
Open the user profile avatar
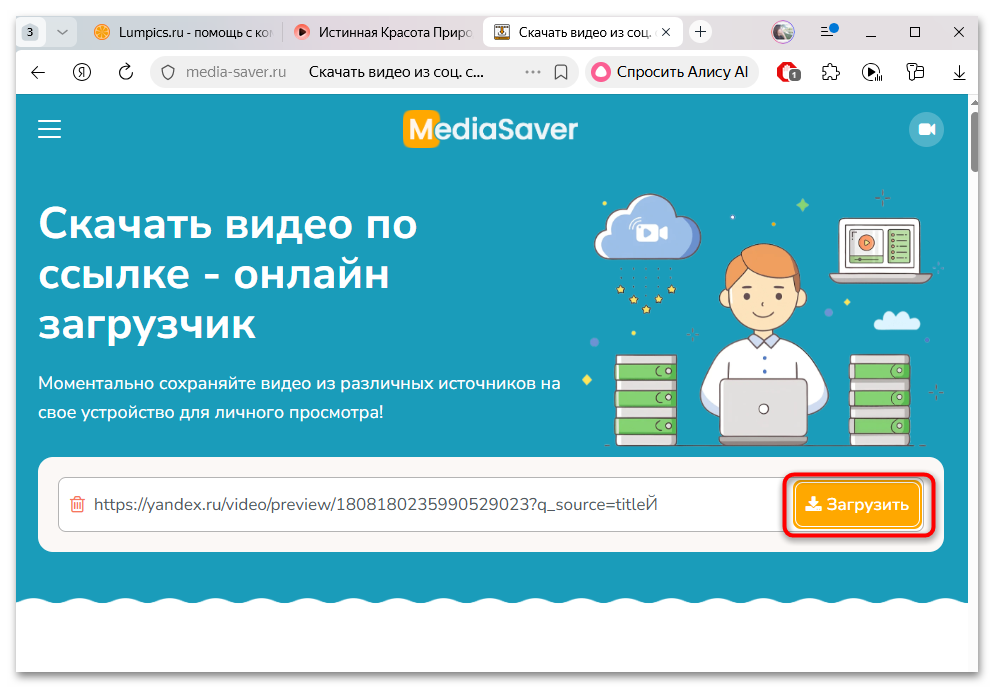(783, 32)
